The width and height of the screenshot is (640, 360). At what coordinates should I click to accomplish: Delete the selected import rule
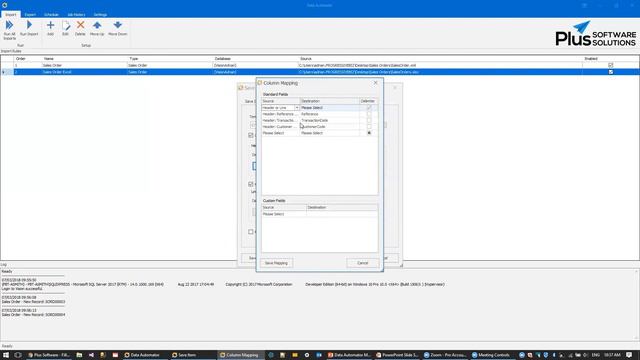tap(80, 29)
